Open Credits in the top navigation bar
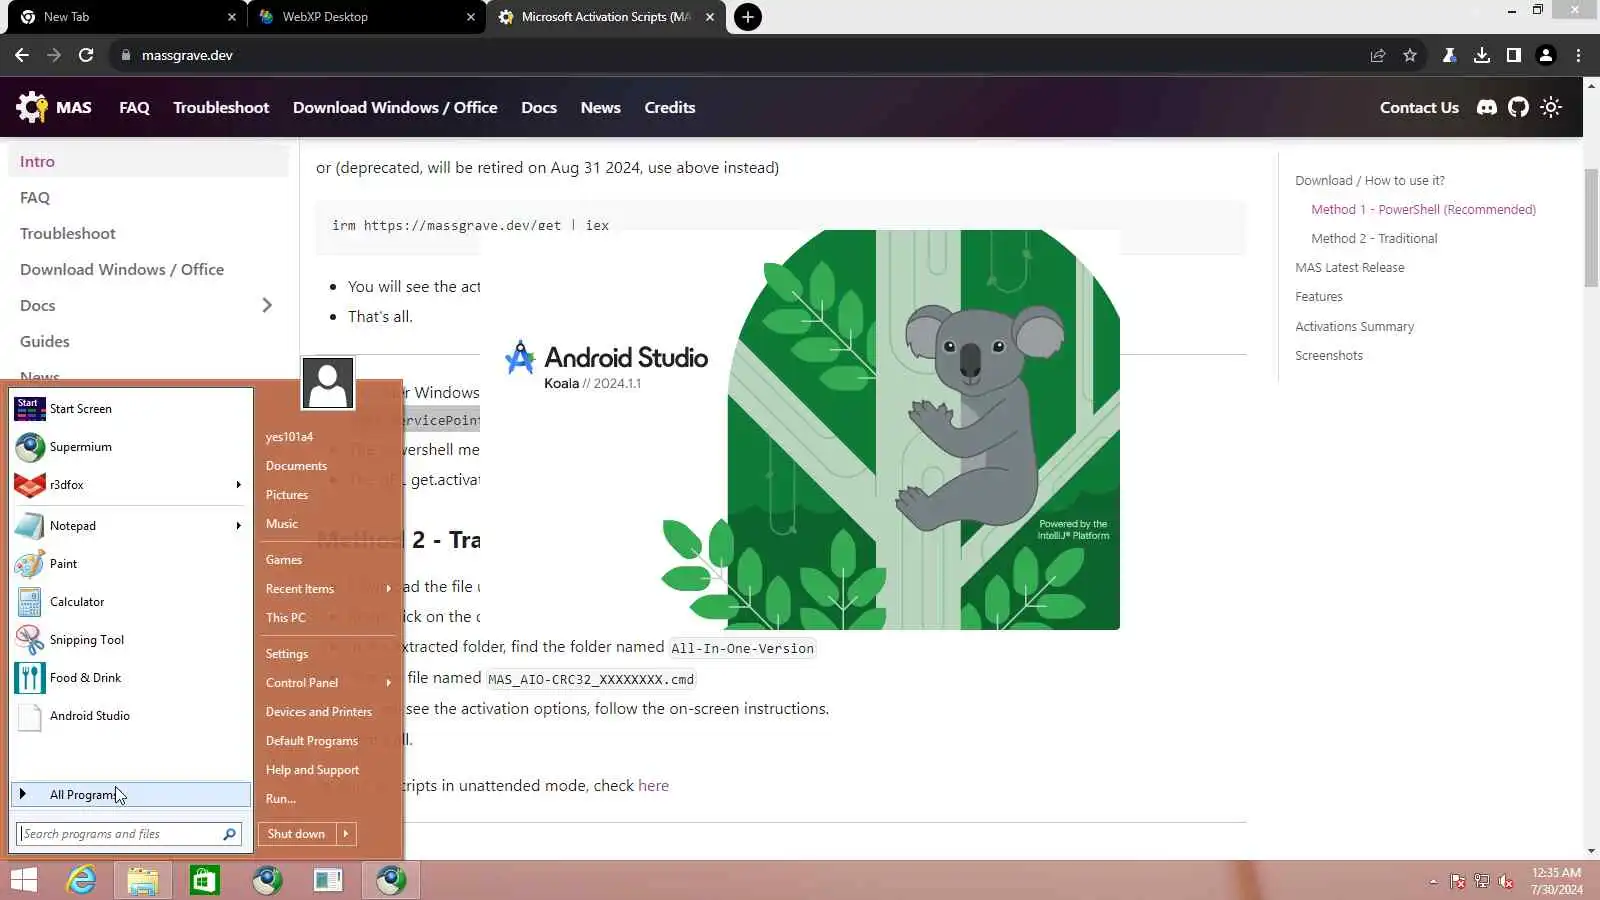 670,107
